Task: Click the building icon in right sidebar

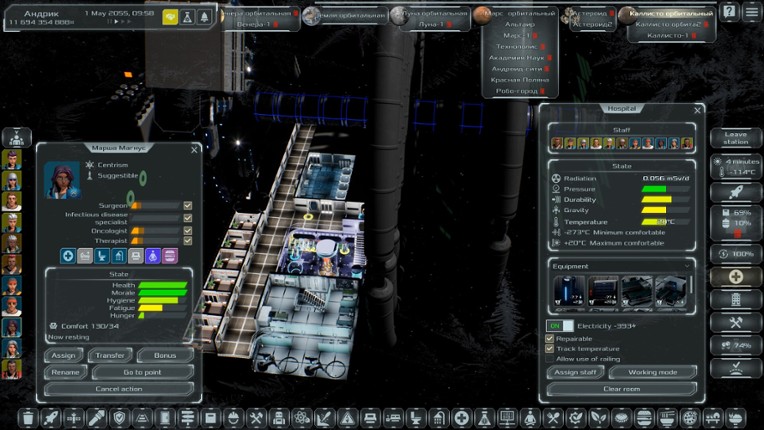Action: [x=736, y=299]
